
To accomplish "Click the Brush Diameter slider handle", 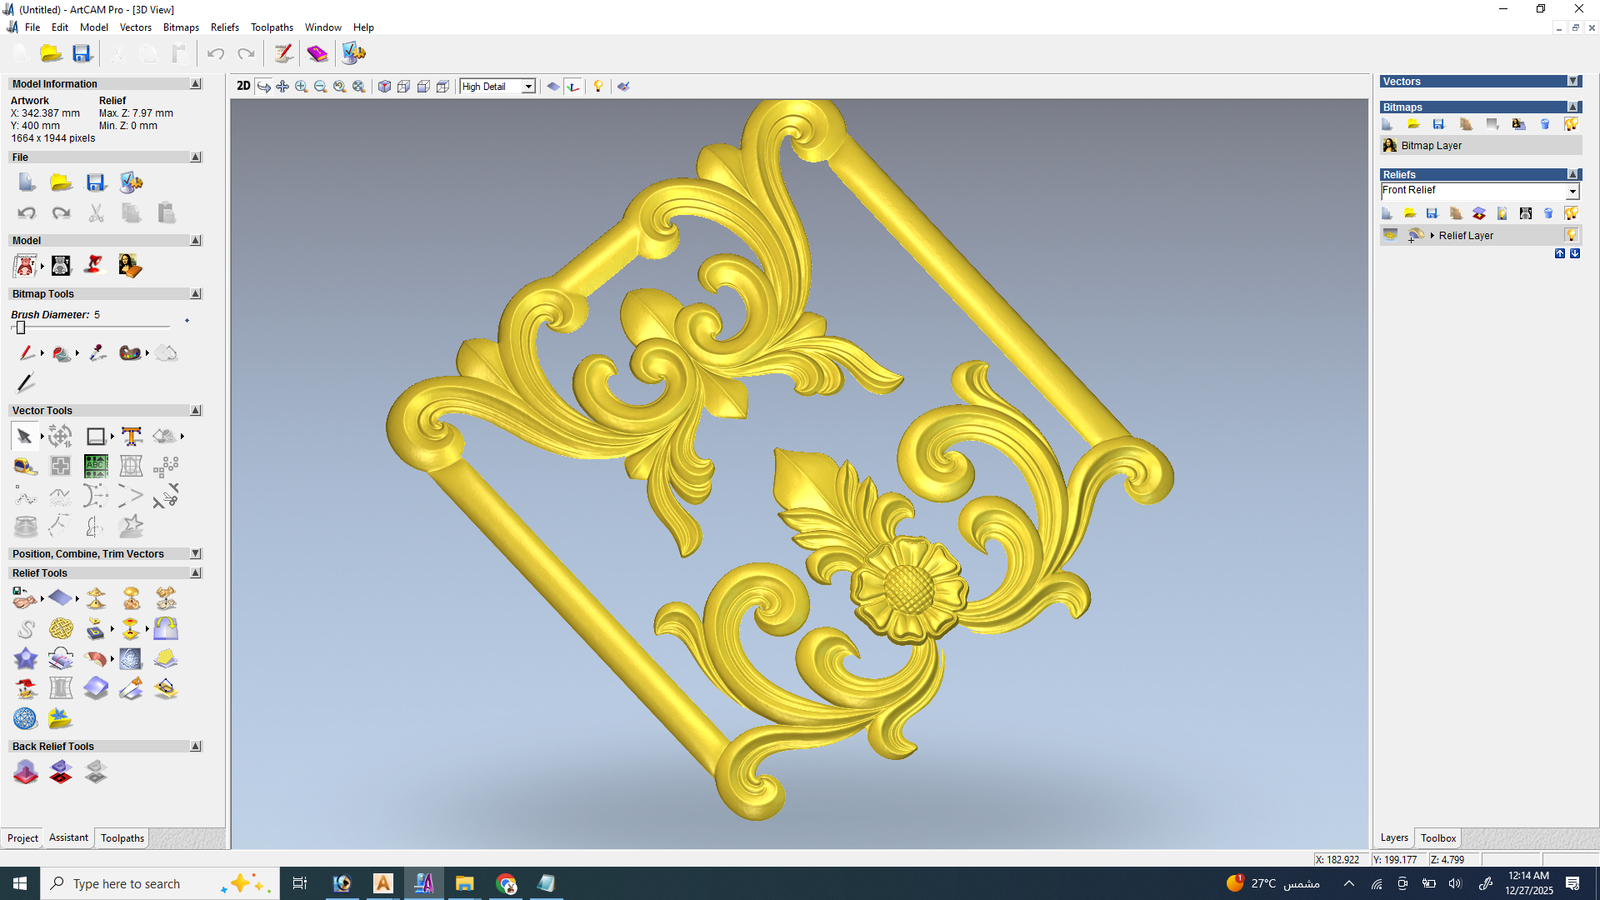I will tap(20, 327).
